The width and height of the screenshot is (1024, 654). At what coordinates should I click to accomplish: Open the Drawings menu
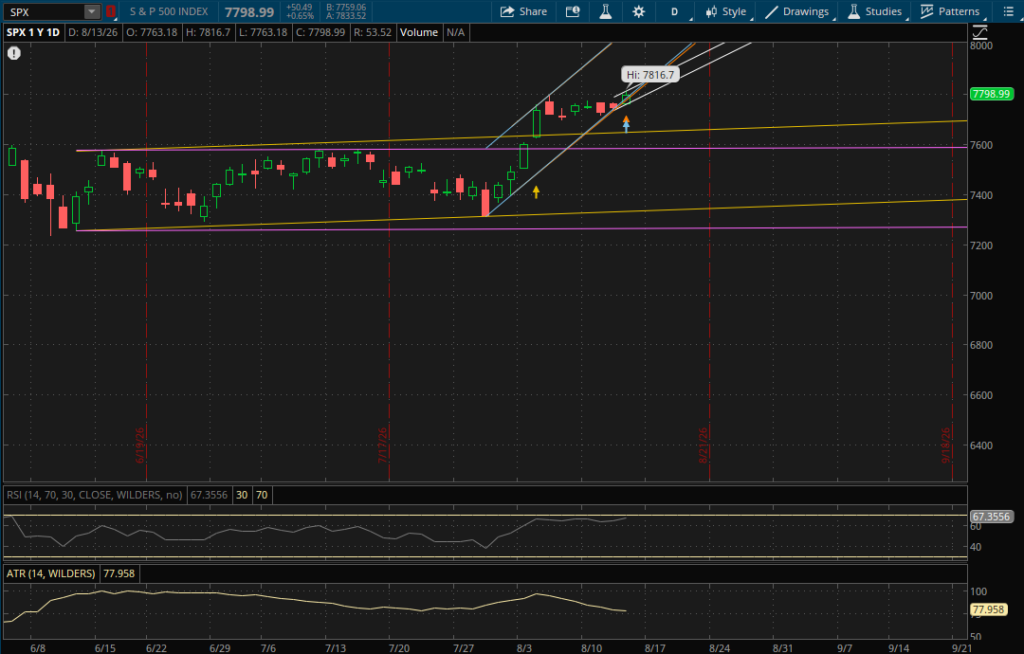click(797, 12)
